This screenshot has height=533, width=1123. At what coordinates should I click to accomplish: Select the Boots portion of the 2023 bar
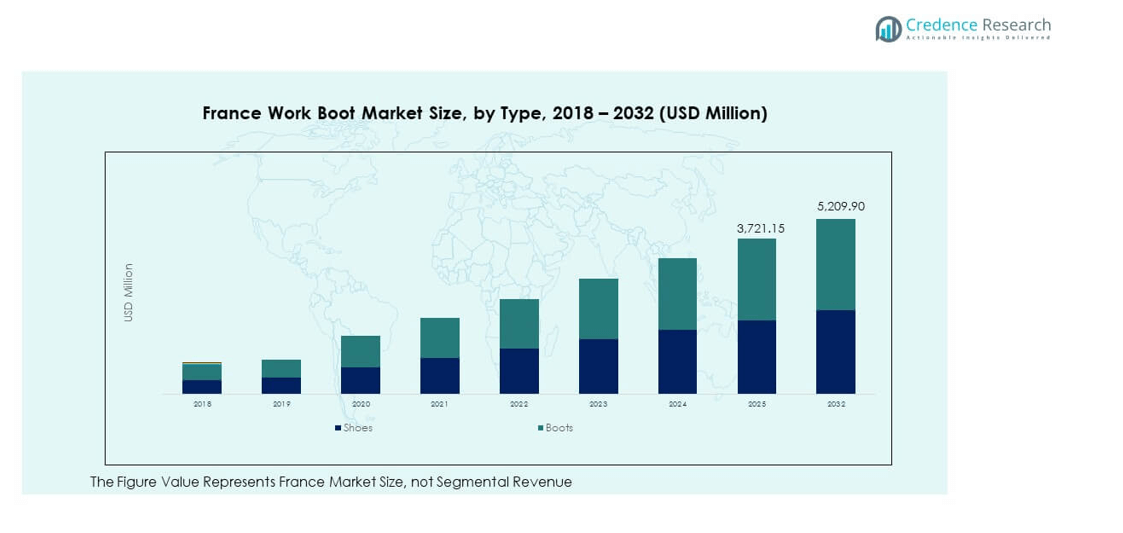pos(598,309)
